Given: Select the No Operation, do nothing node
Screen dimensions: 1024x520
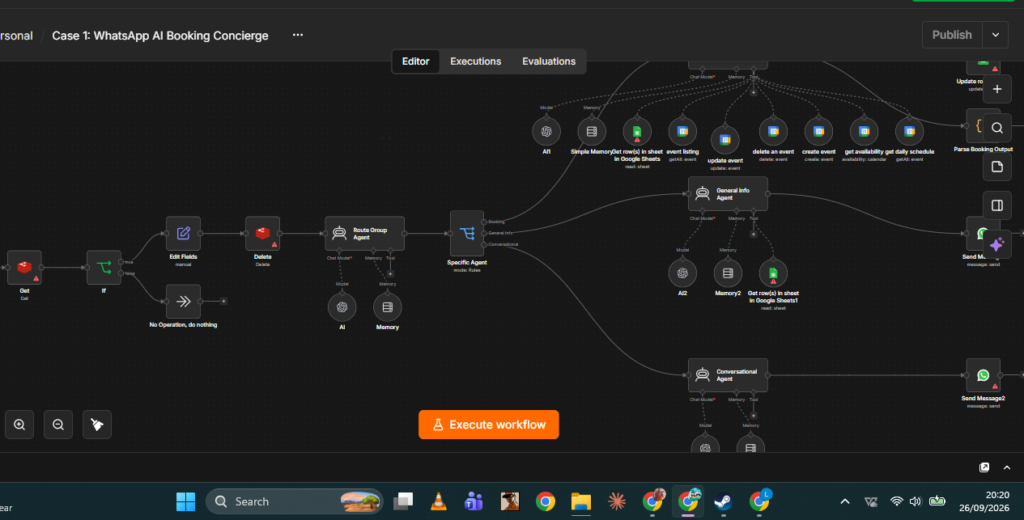Looking at the screenshot, I should click(x=184, y=301).
